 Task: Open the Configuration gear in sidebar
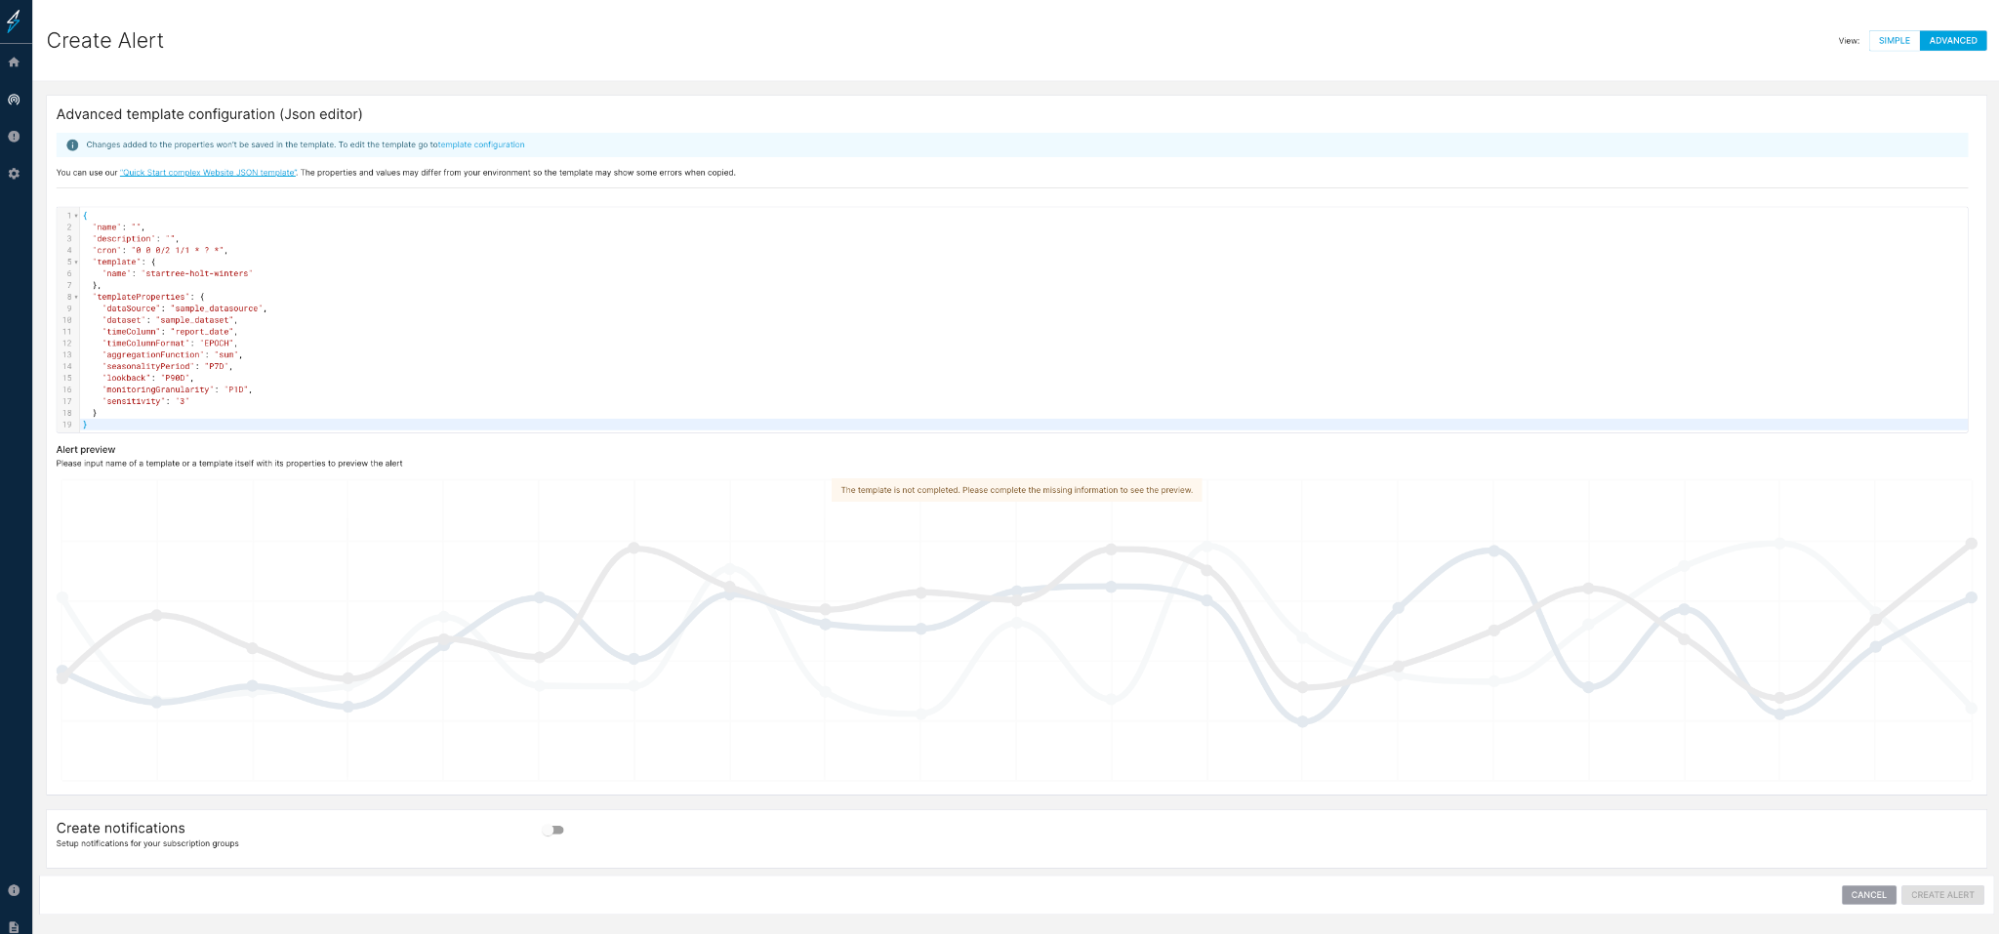pos(14,173)
